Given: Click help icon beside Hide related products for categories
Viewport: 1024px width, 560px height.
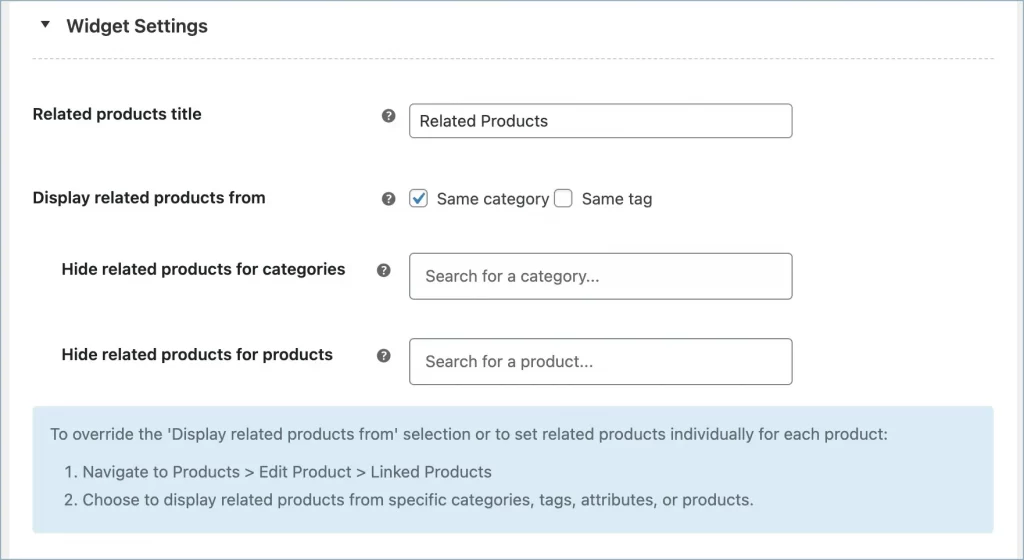Looking at the screenshot, I should click(x=383, y=270).
